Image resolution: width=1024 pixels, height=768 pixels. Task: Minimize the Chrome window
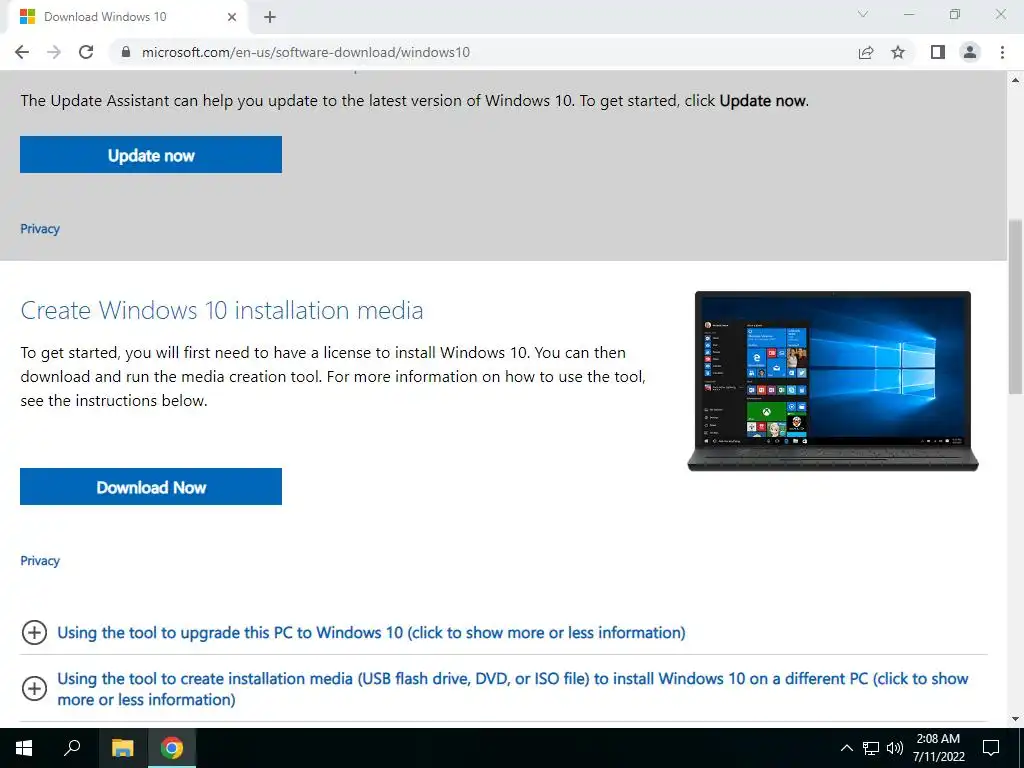point(909,14)
